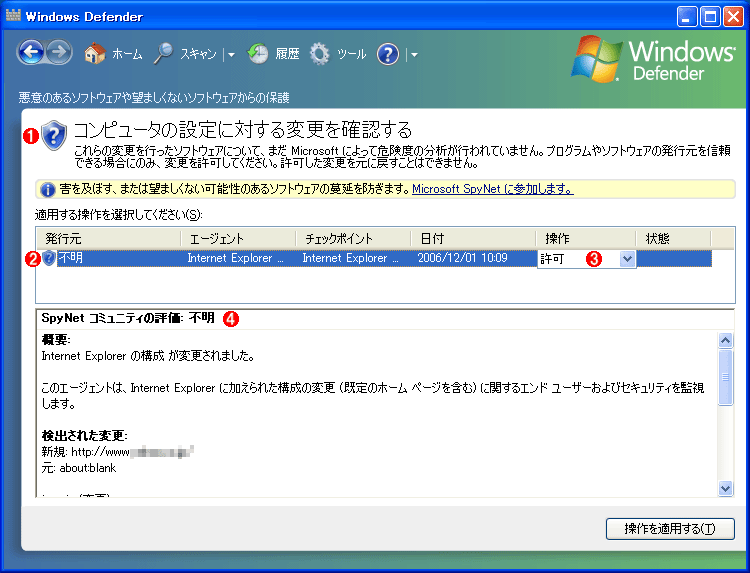Close the Windows Defender window

(733, 17)
